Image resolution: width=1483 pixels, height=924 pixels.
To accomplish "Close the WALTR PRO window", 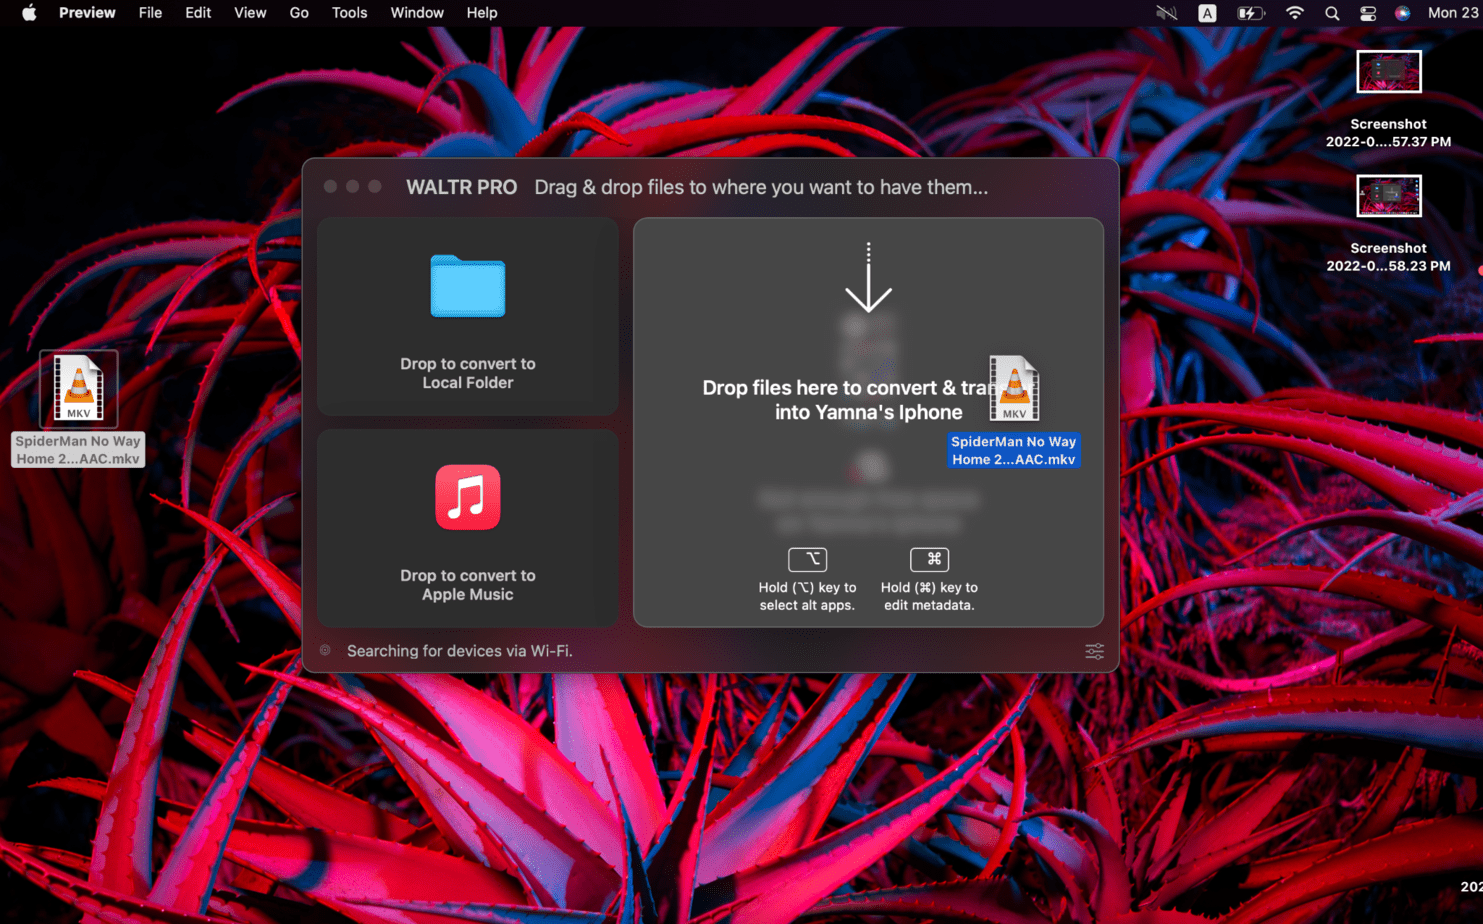I will point(330,187).
